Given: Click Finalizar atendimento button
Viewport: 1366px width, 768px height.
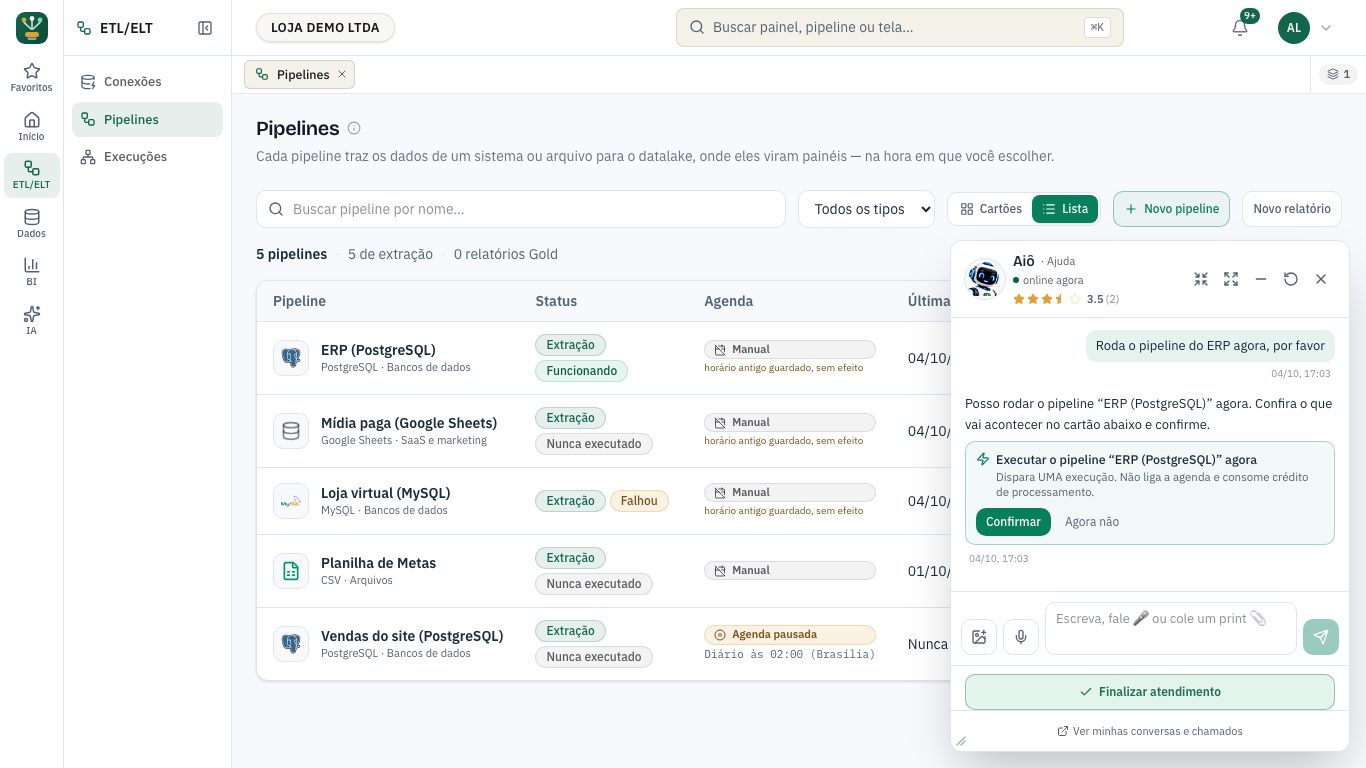Looking at the screenshot, I should click(1150, 692).
